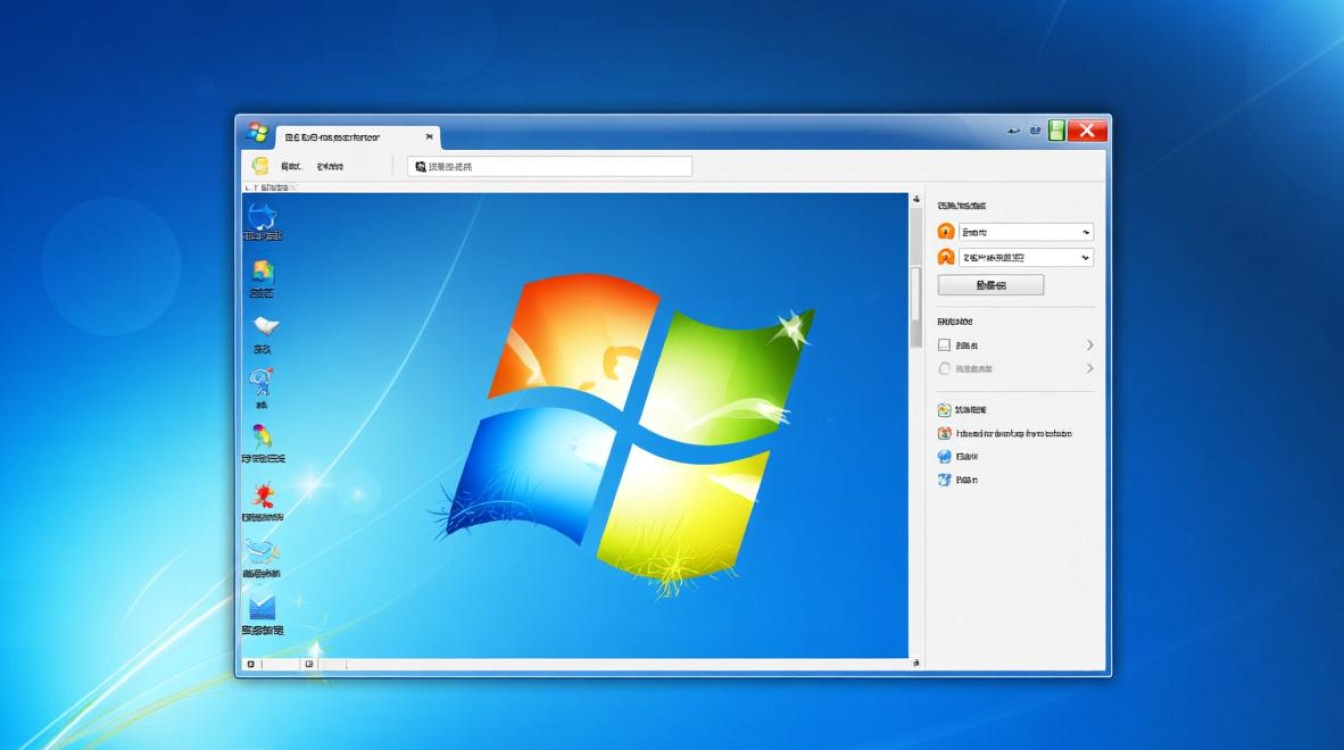Image resolution: width=1344 pixels, height=750 pixels.
Task: Select the round radio option below the checkbox
Action: (x=944, y=368)
